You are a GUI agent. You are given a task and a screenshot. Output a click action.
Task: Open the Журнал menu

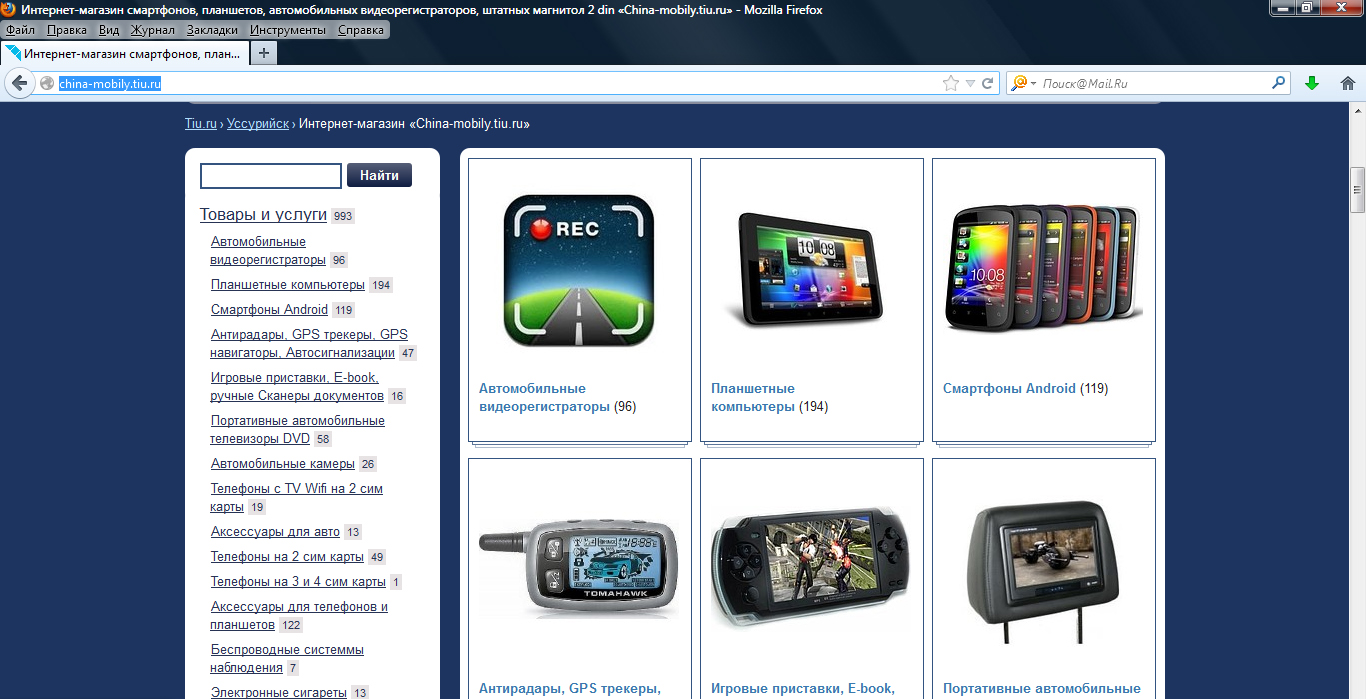tap(153, 30)
